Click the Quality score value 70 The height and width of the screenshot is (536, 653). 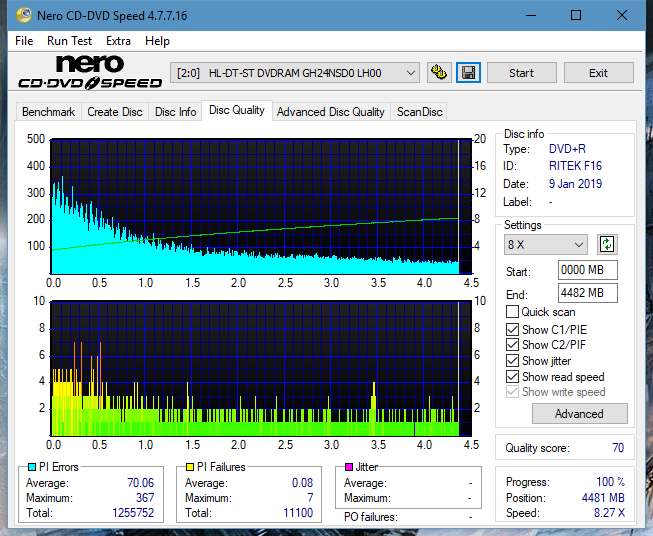tap(618, 448)
